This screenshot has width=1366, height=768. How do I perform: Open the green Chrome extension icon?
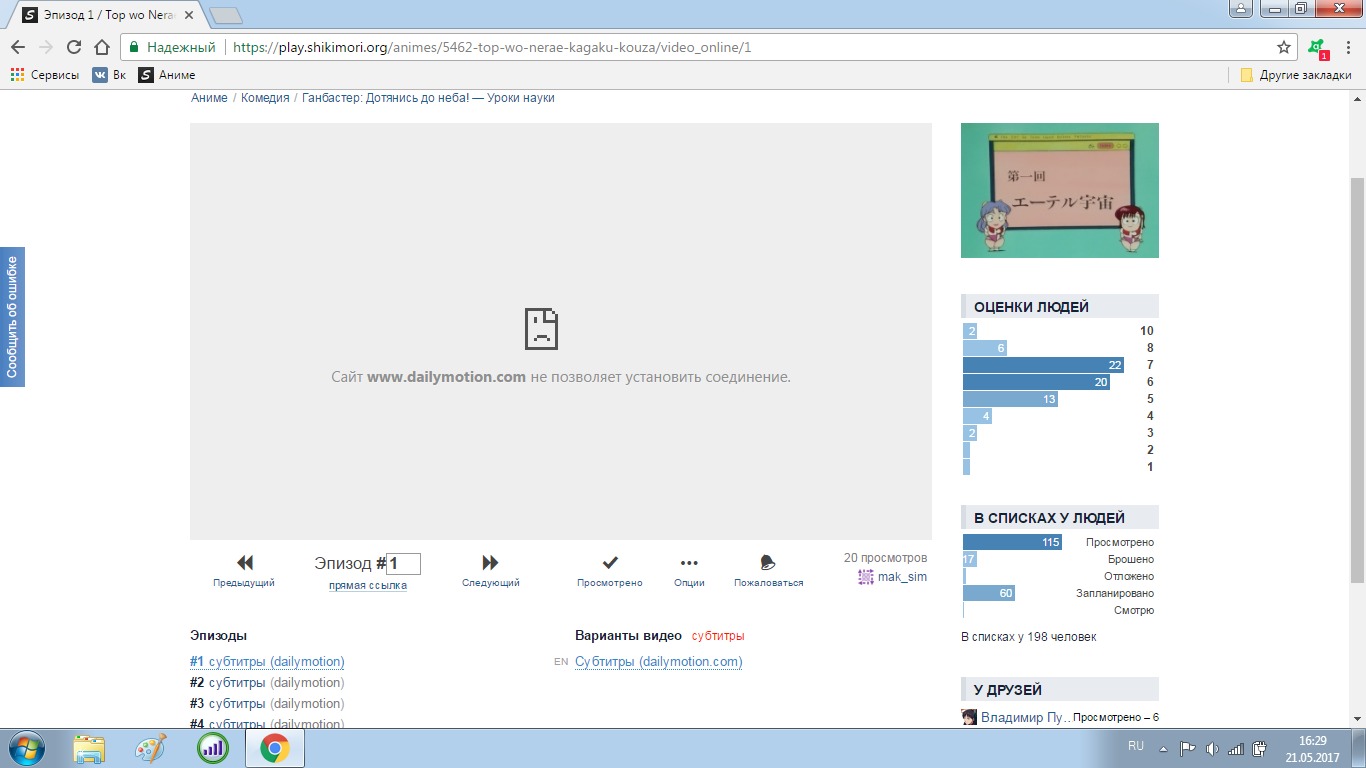1317,47
